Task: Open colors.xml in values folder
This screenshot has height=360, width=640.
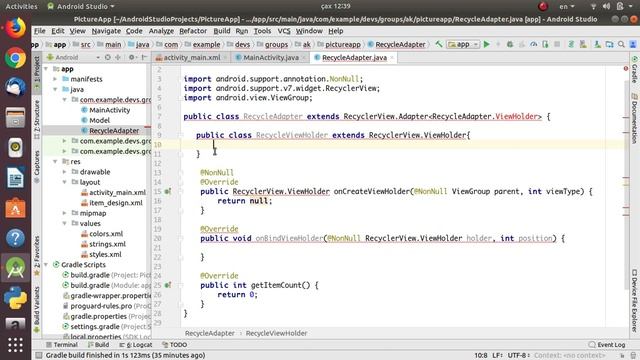Action: 106,234
